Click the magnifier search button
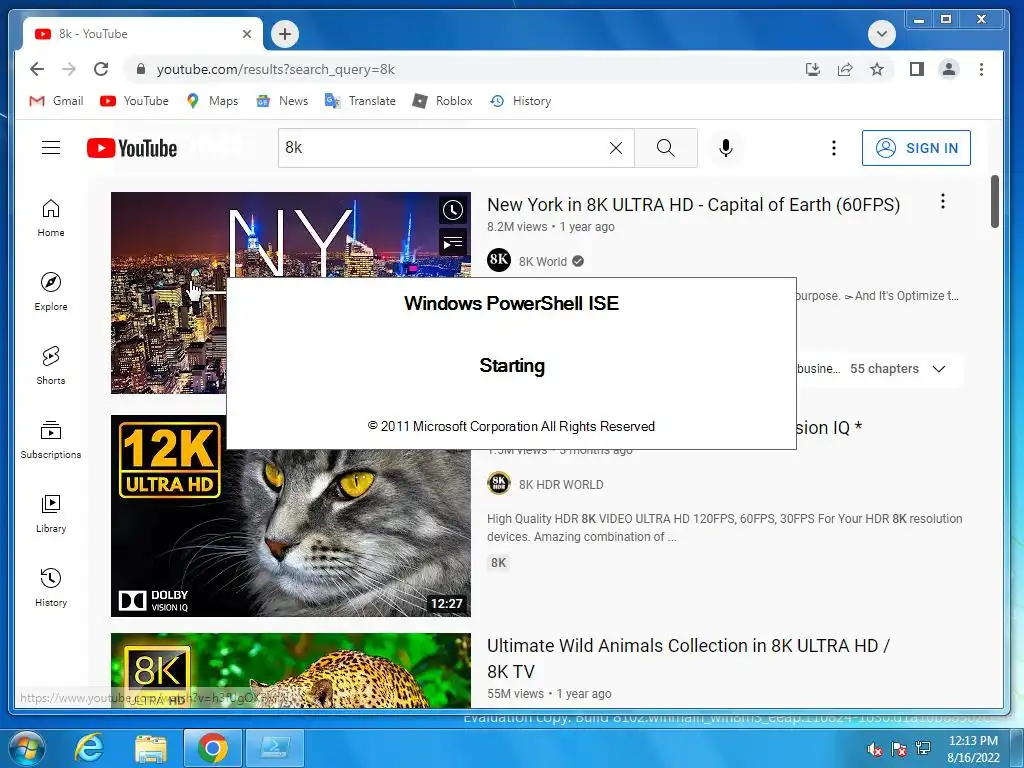Viewport: 1024px width, 768px height. pos(665,148)
